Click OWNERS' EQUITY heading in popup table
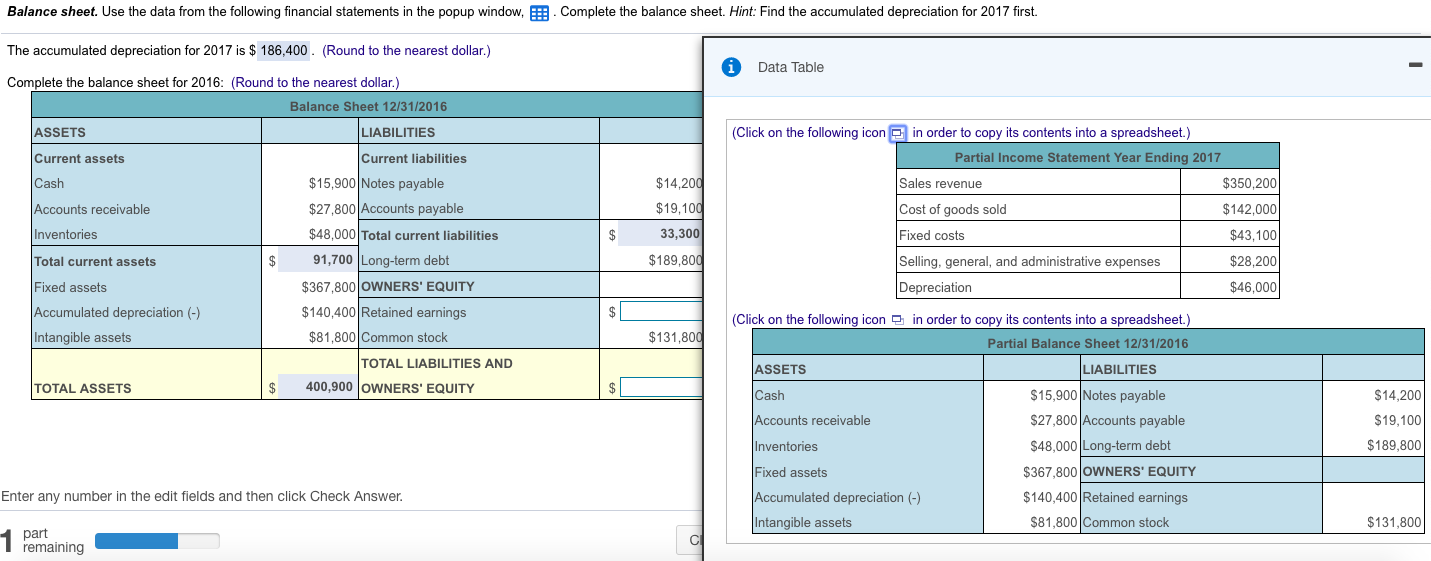Image resolution: width=1431 pixels, height=561 pixels. tap(1139, 471)
